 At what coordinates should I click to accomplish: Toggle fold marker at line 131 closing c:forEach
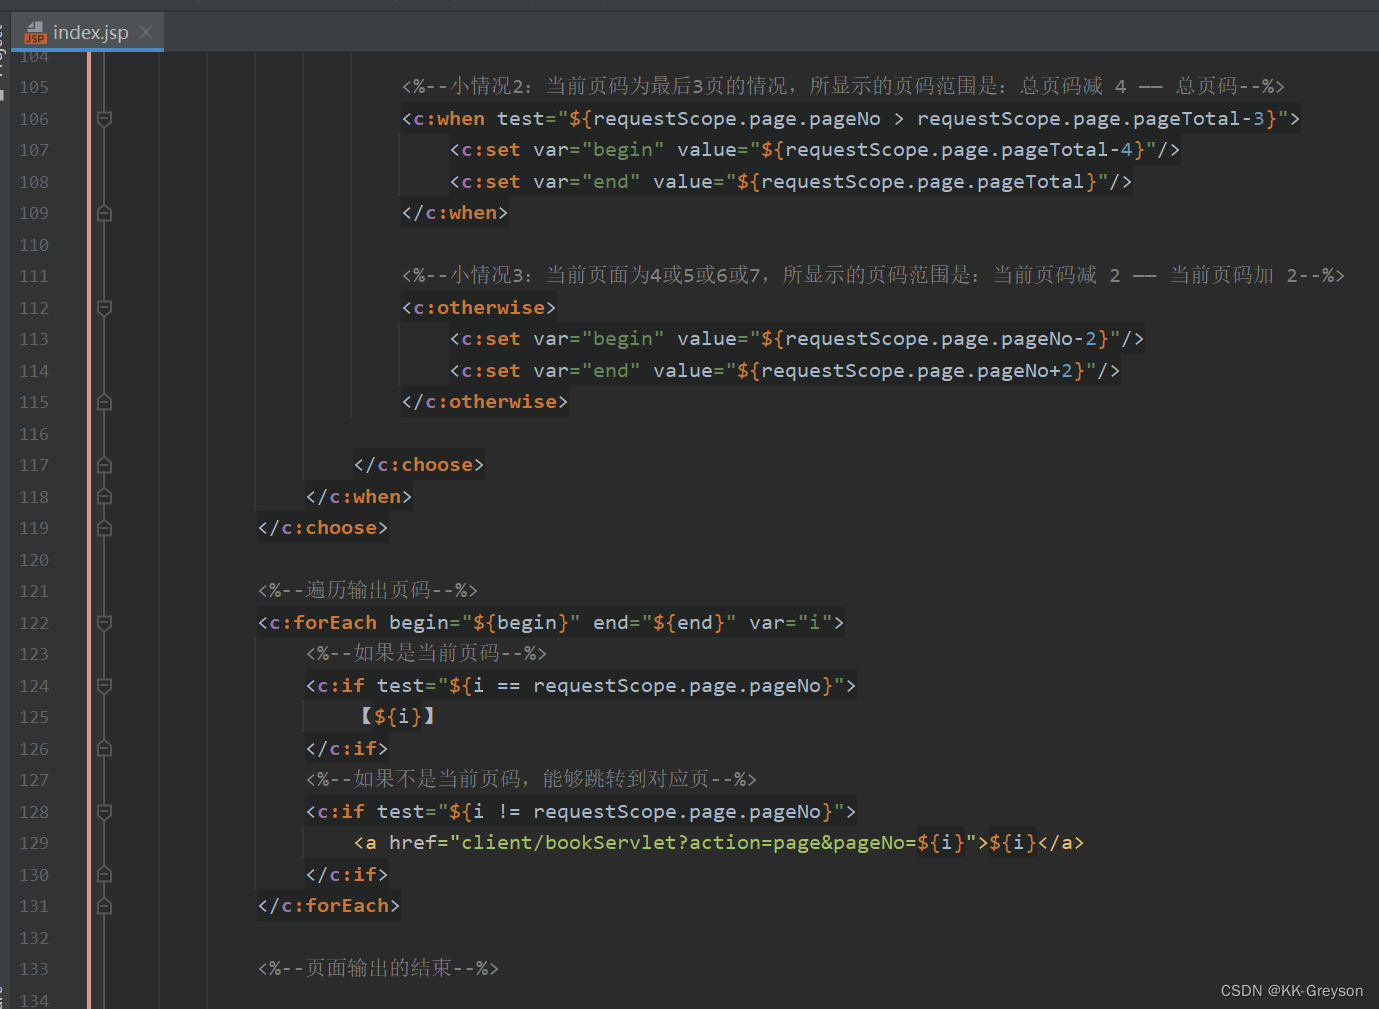pyautogui.click(x=104, y=906)
